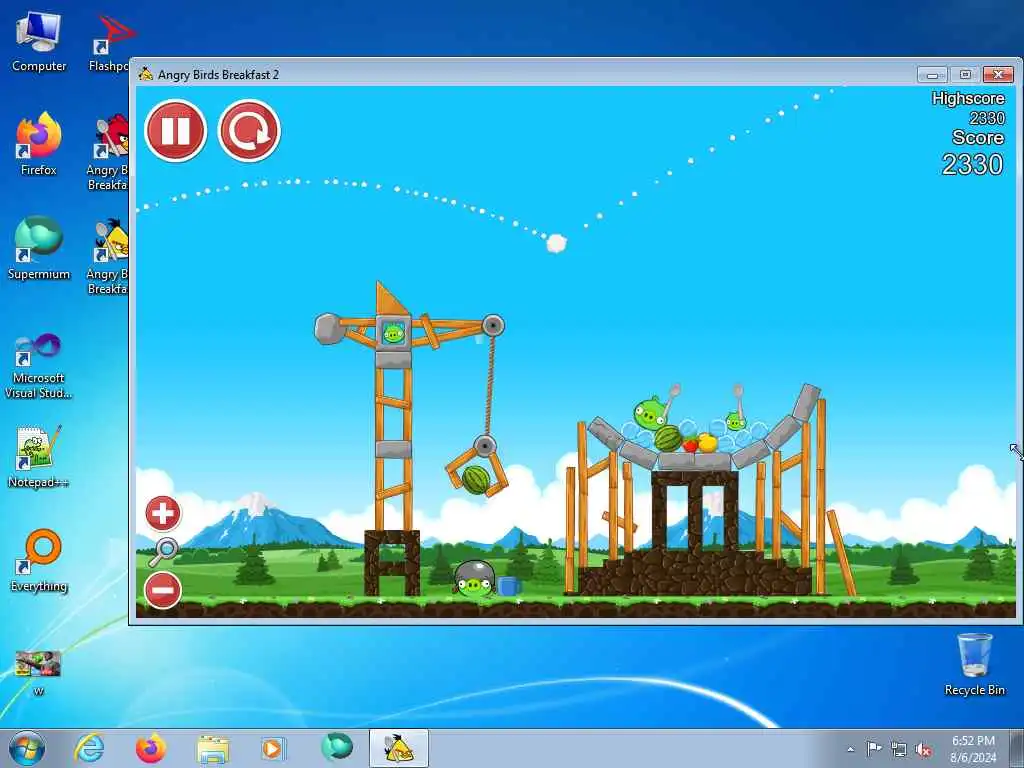The width and height of the screenshot is (1024, 768).
Task: Click the large green pig on the bowl
Action: [649, 413]
